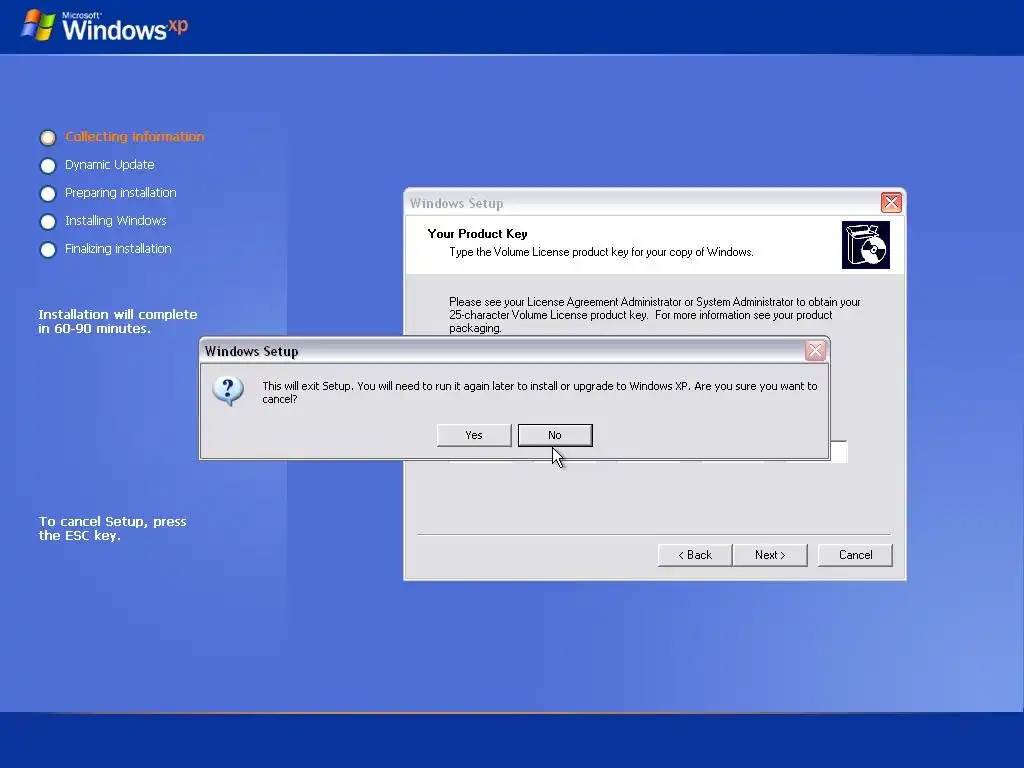The image size is (1024, 768).
Task: Select the Installing Windows step bullet
Action: click(48, 221)
